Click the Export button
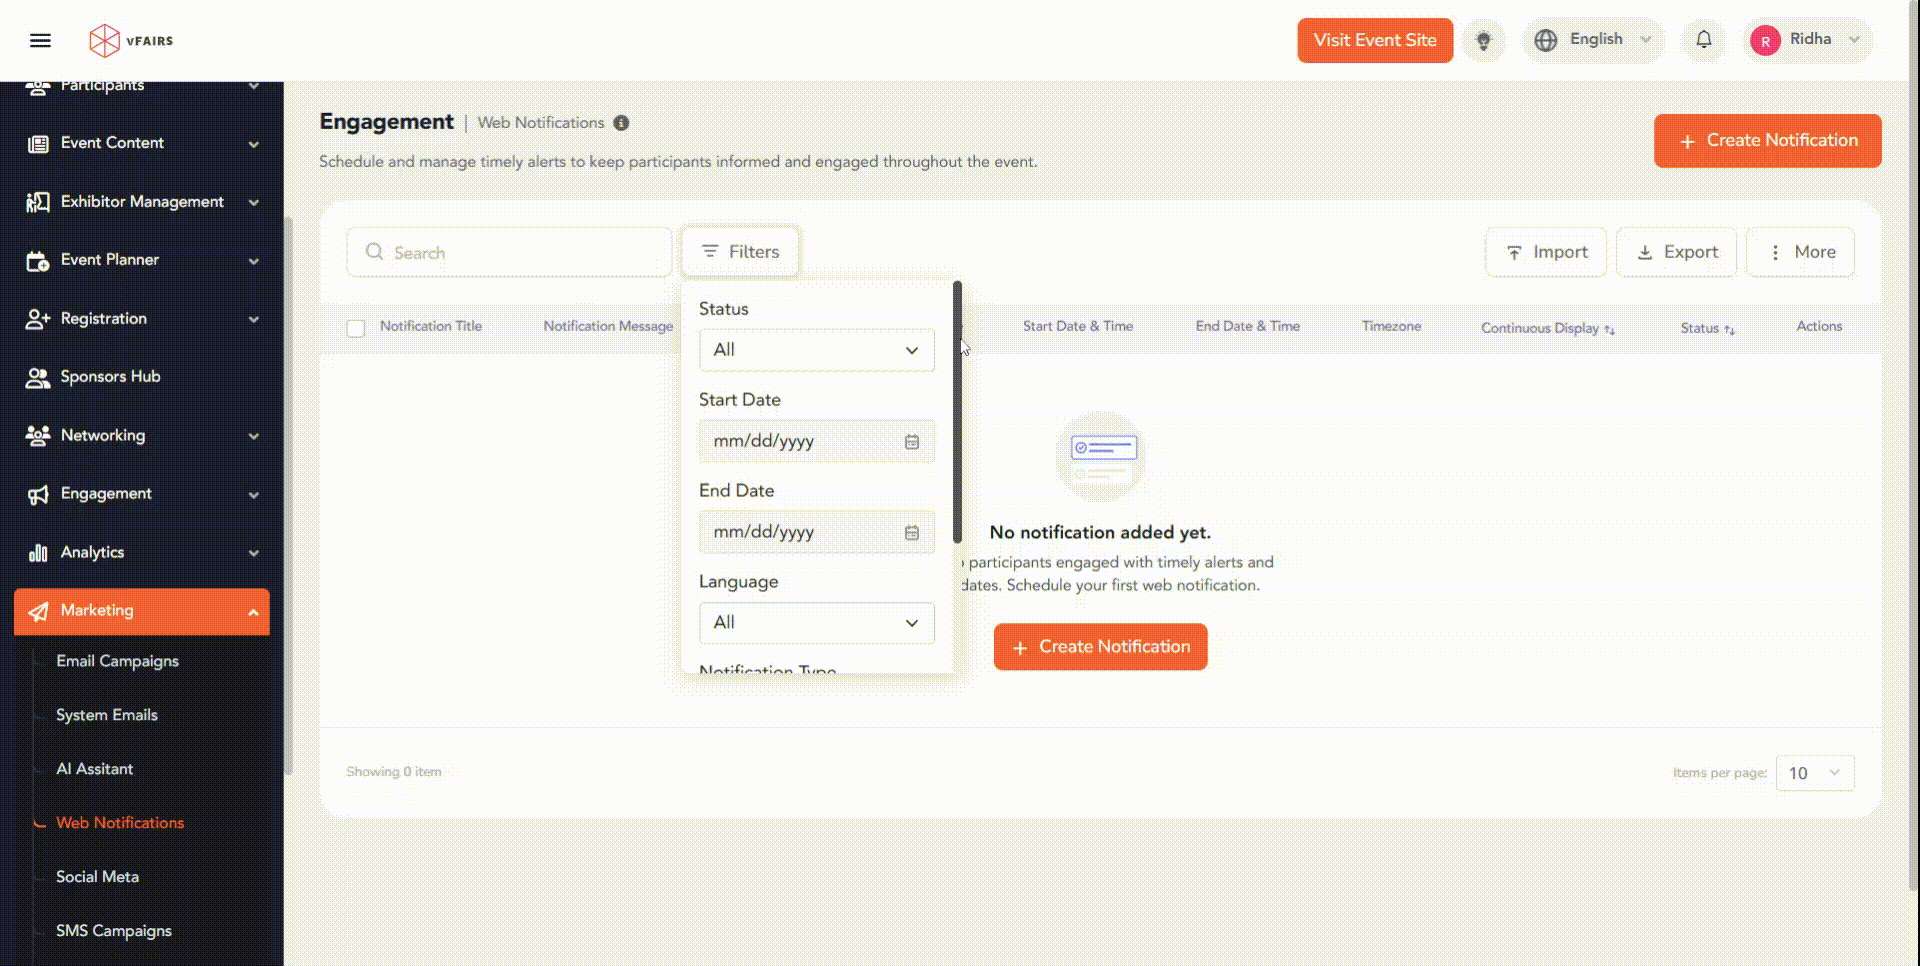Screen dimensions: 1920x966 tap(1676, 253)
